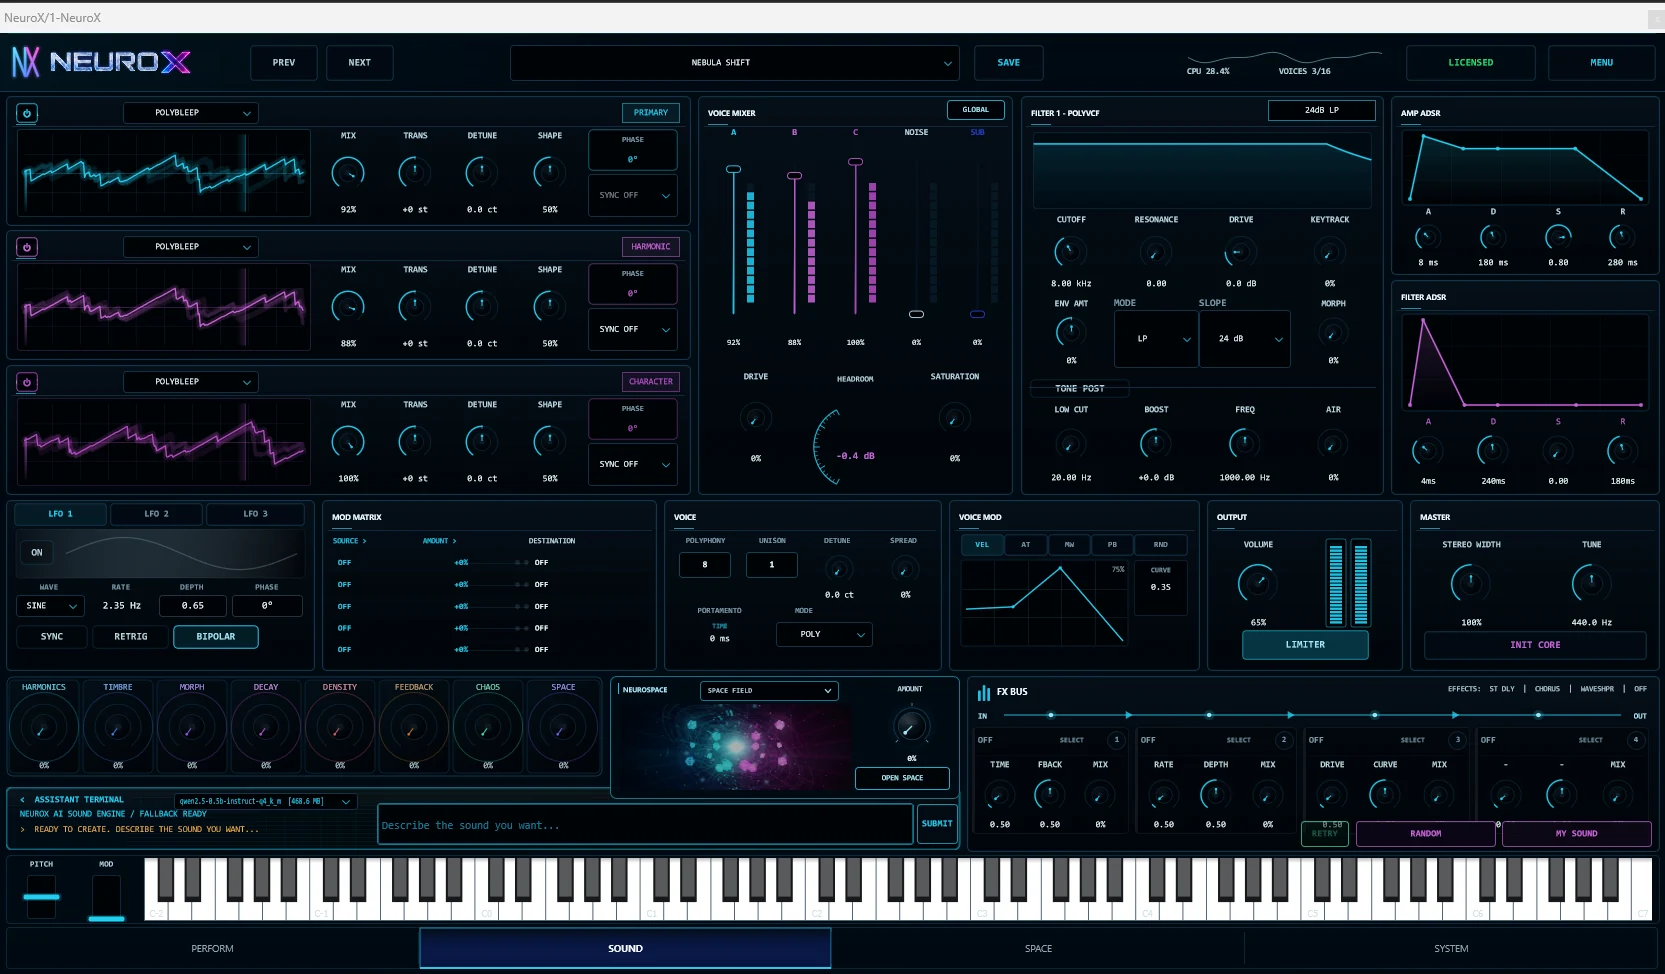Click the NOISE level fader handle
The height and width of the screenshot is (974, 1665).
click(916, 315)
